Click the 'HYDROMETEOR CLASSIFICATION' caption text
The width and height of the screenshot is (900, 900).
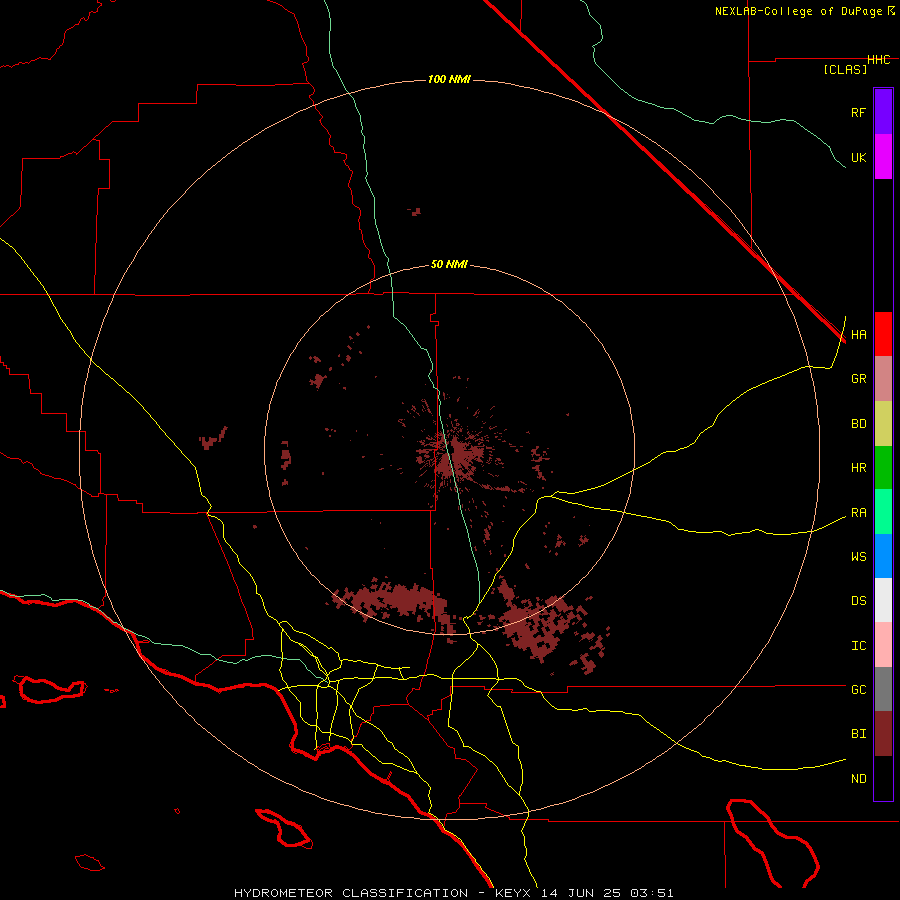351,893
